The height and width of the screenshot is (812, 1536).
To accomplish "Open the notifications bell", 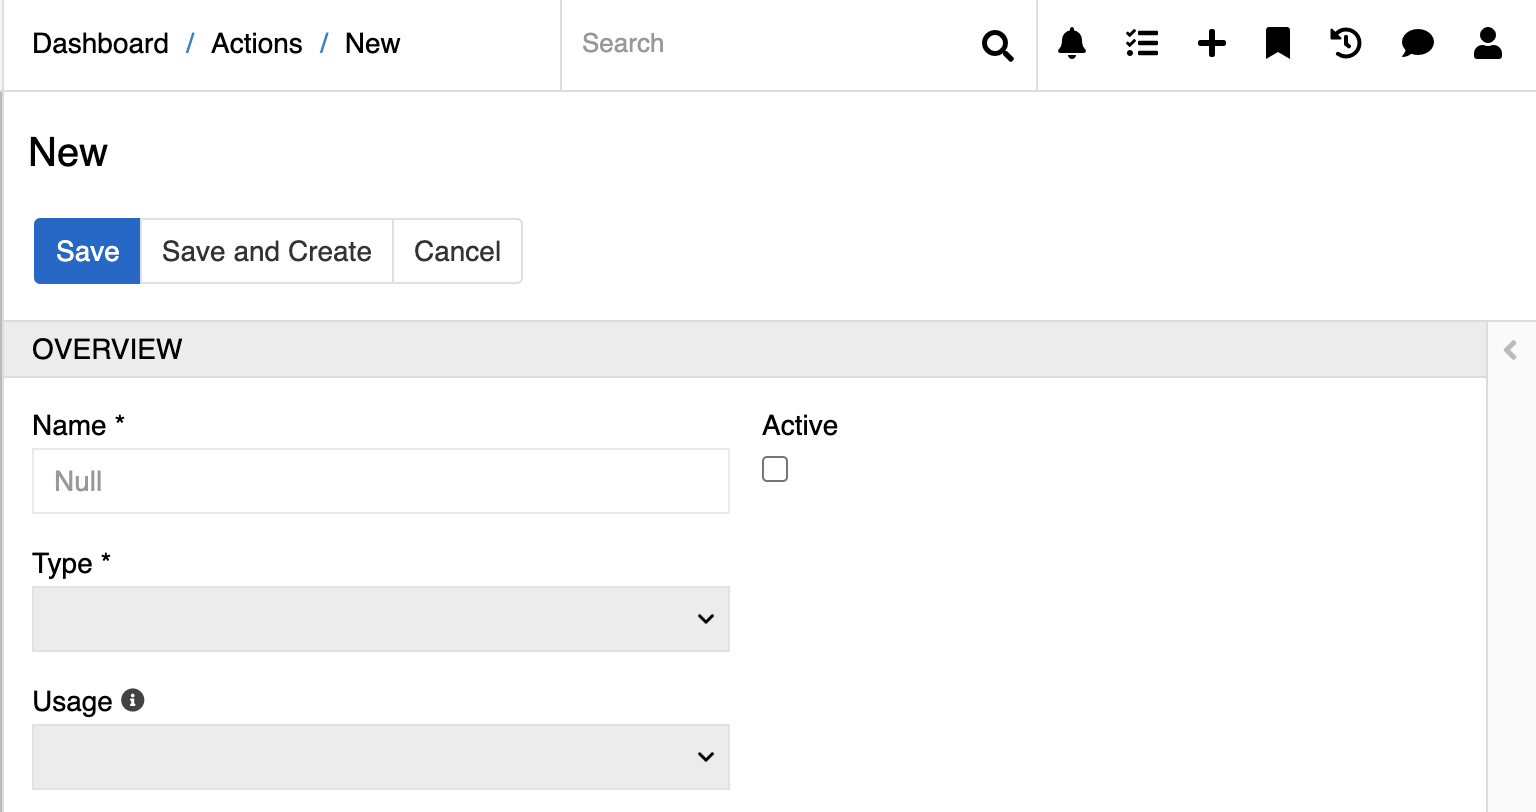I will tap(1072, 44).
